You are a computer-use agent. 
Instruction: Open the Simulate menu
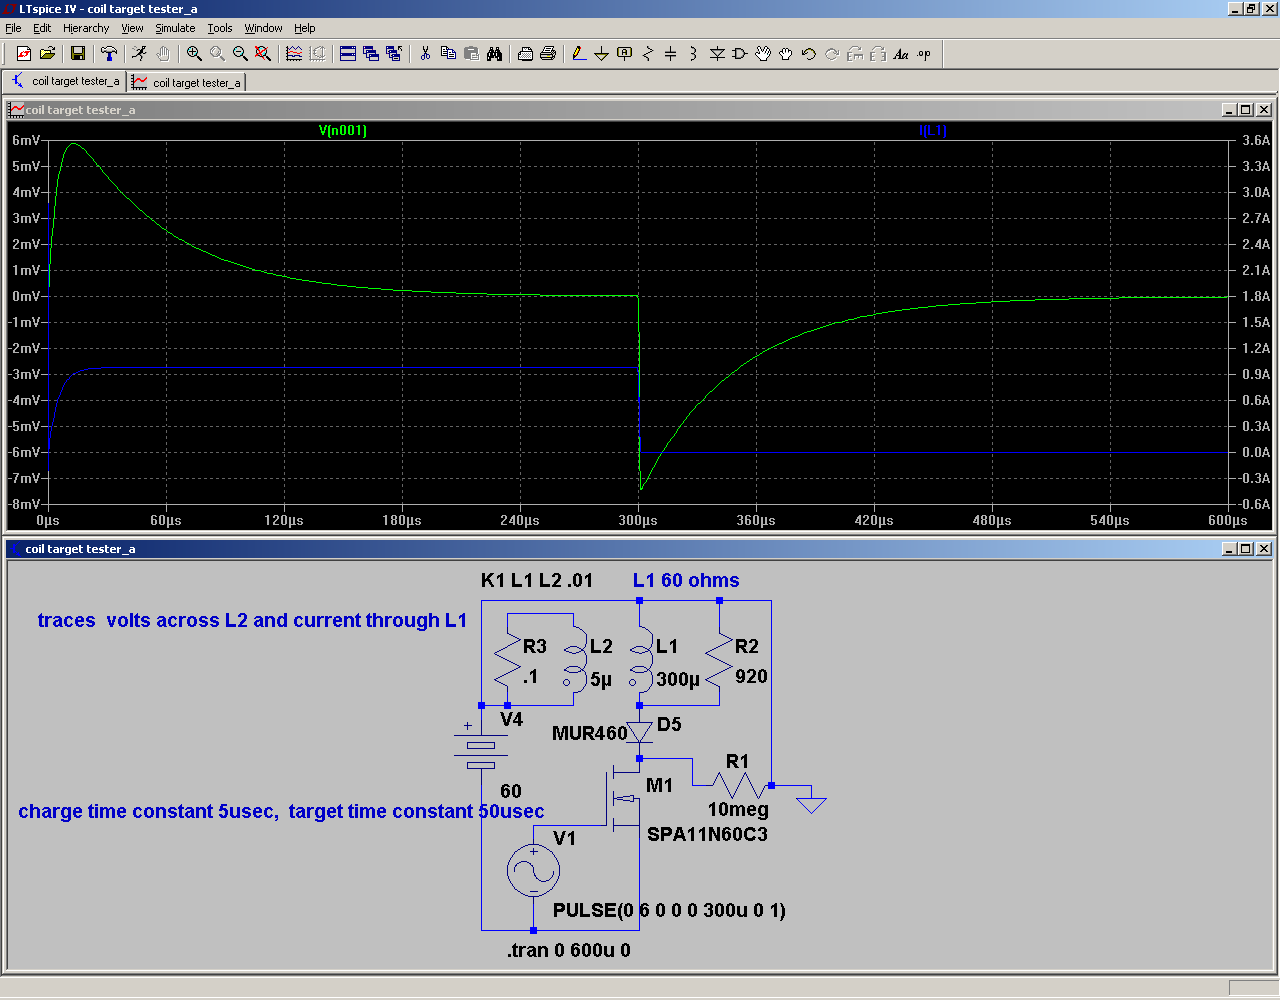(175, 28)
